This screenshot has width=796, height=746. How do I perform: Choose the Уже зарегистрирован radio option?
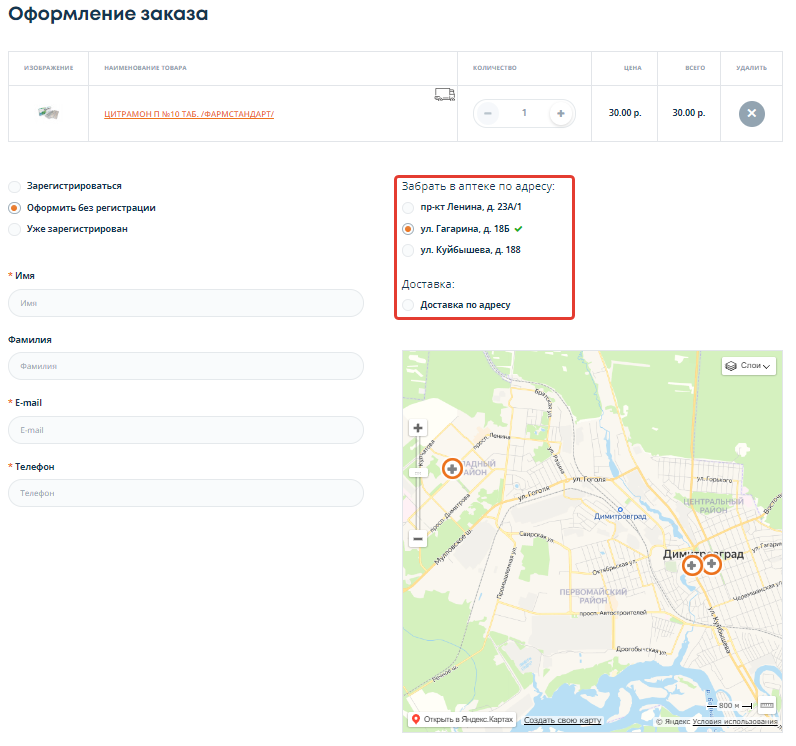coord(14,229)
